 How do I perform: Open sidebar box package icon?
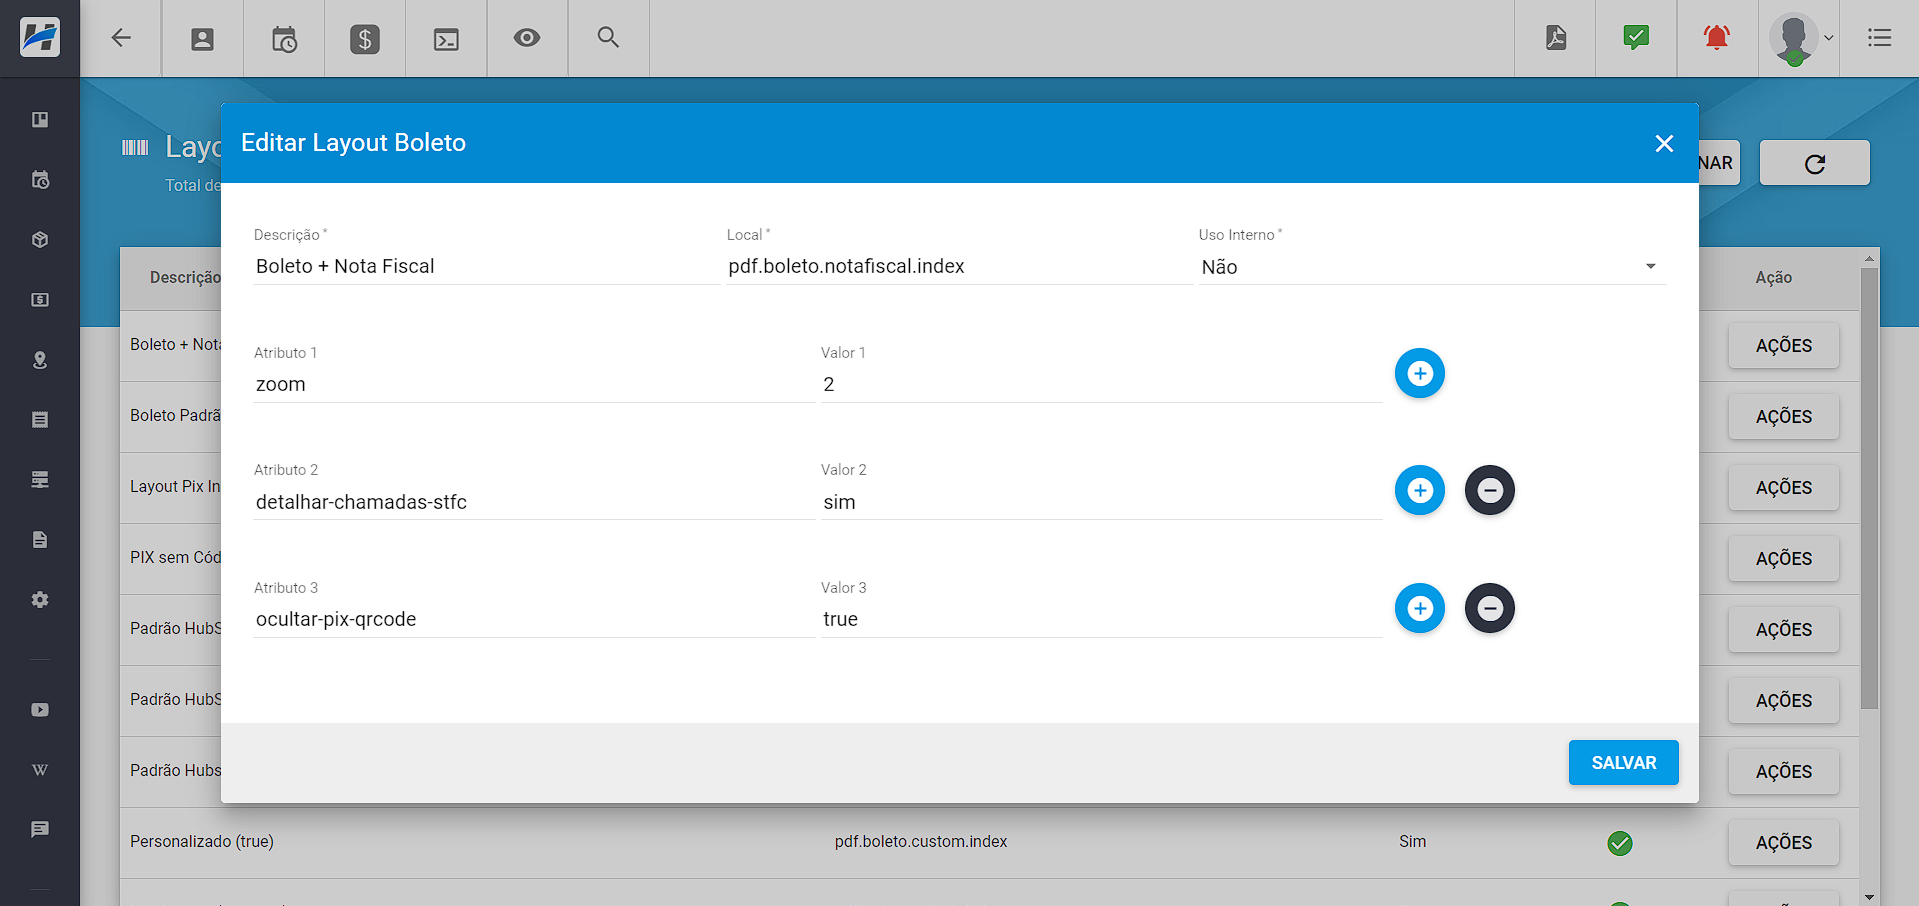tap(40, 240)
